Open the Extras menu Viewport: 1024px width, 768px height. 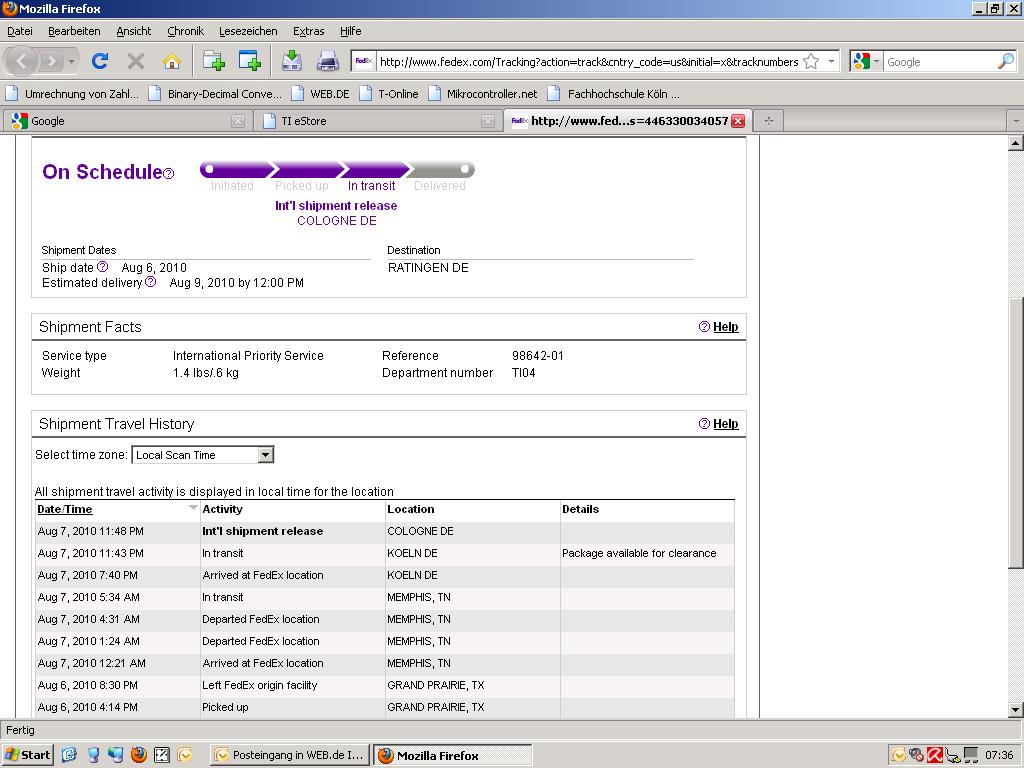coord(308,31)
